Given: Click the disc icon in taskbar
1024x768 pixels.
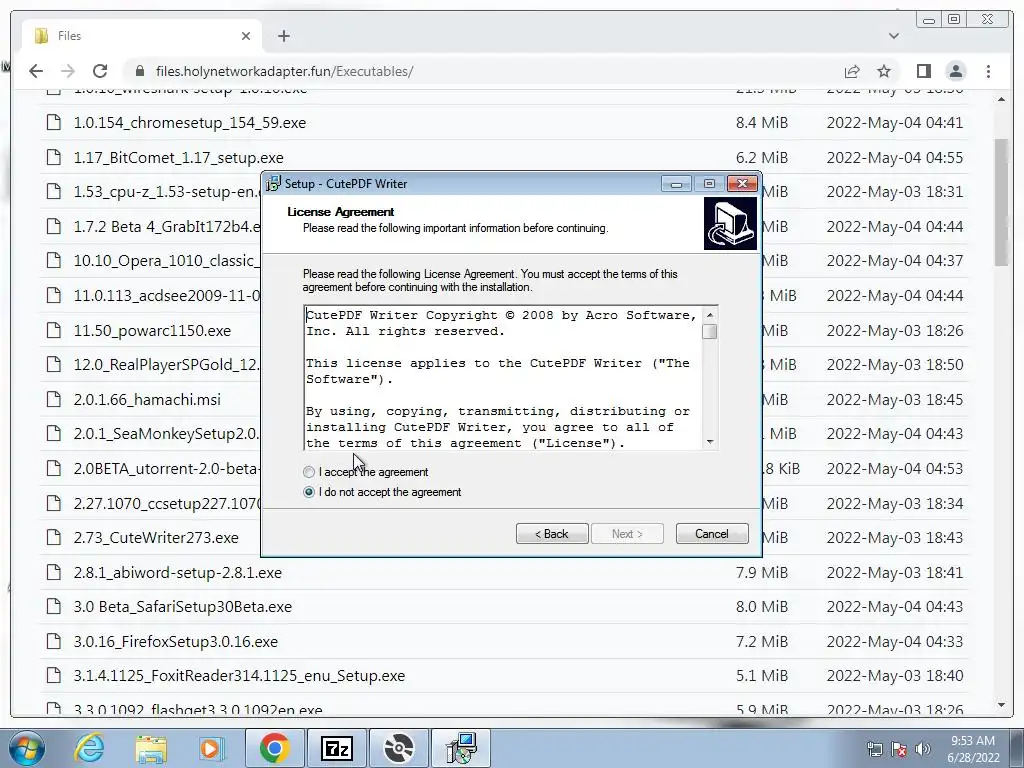Looking at the screenshot, I should click(398, 748).
